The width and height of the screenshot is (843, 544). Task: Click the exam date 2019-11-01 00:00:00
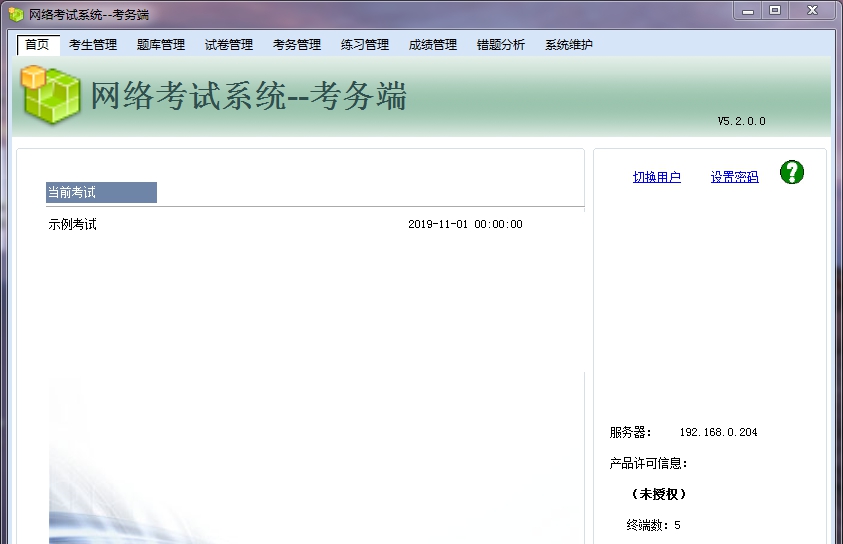(x=465, y=224)
